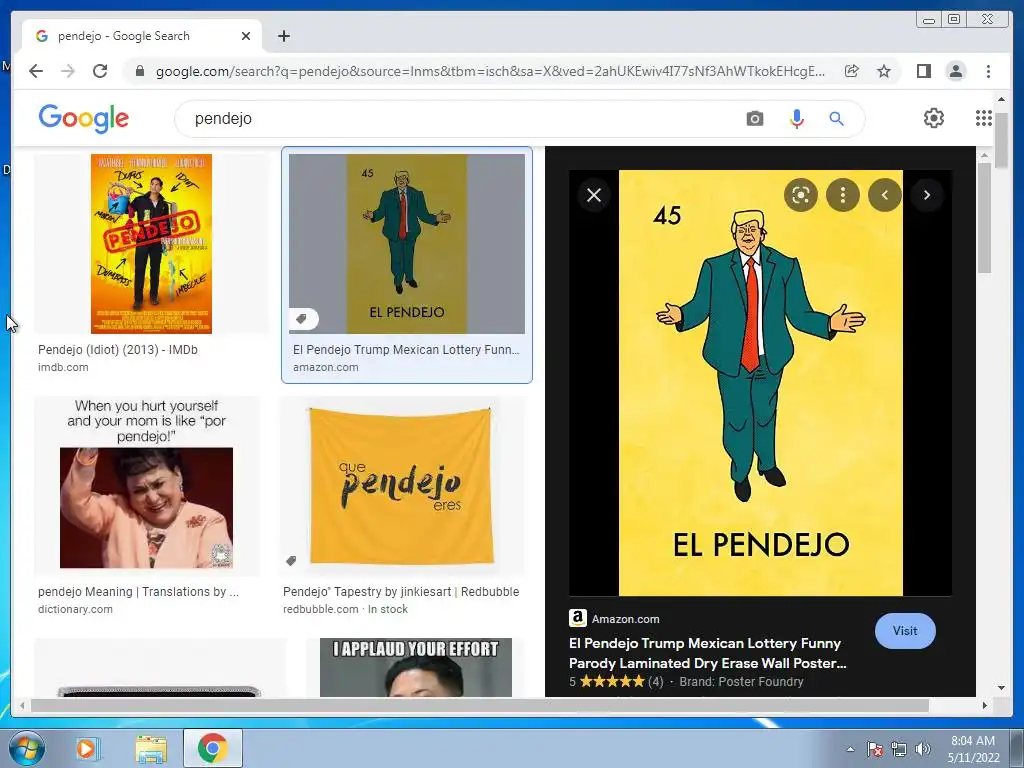The height and width of the screenshot is (768, 1024).
Task: Click horizontal scrollbar right arrow
Action: tap(985, 705)
